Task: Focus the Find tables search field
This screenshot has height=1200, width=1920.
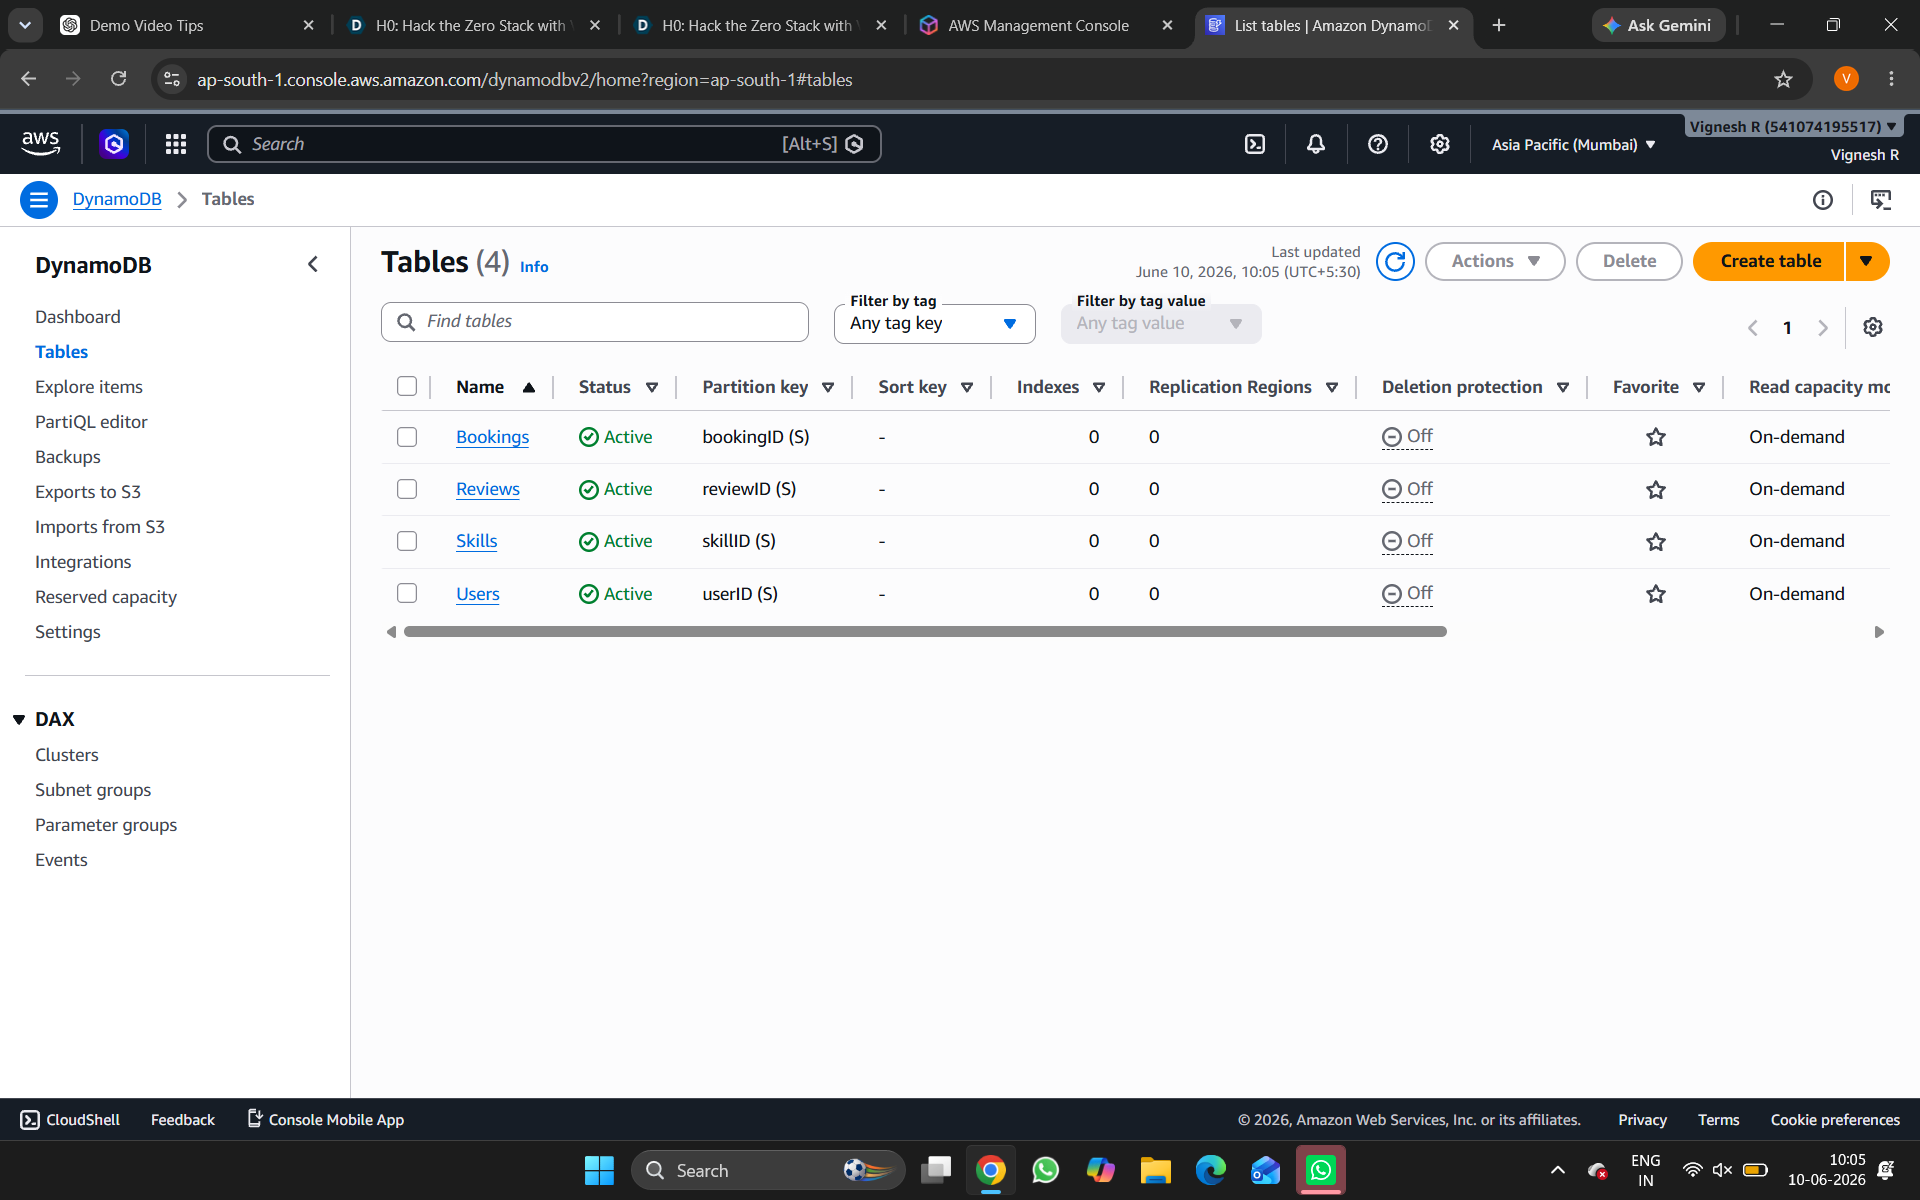Action: (595, 322)
